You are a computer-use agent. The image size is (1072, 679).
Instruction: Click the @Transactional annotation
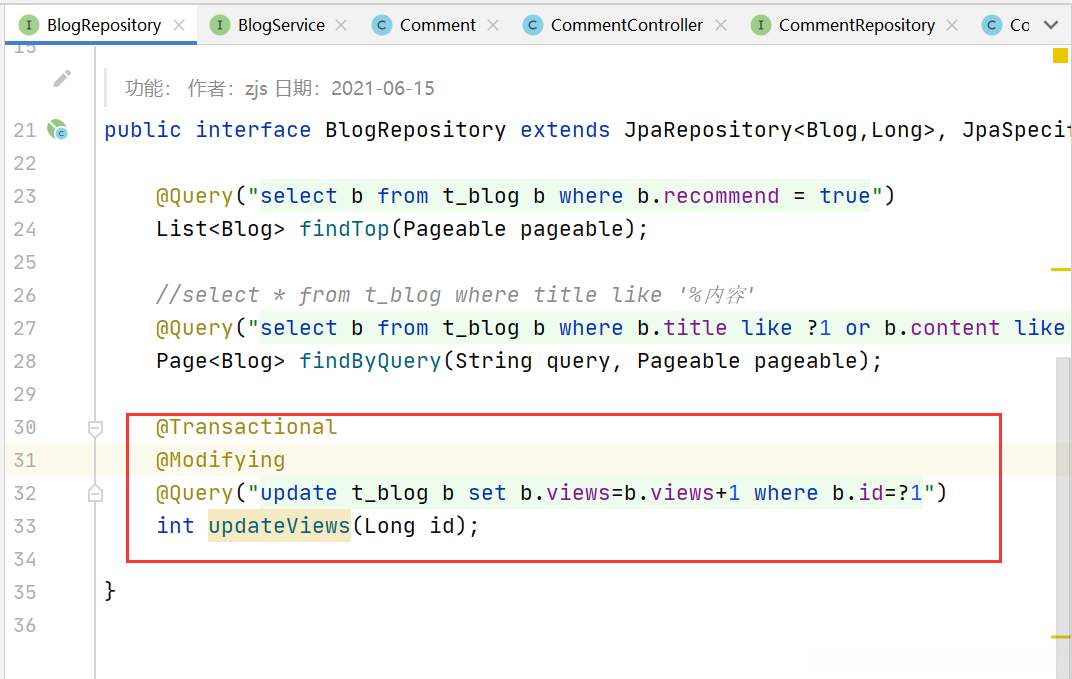(x=246, y=427)
